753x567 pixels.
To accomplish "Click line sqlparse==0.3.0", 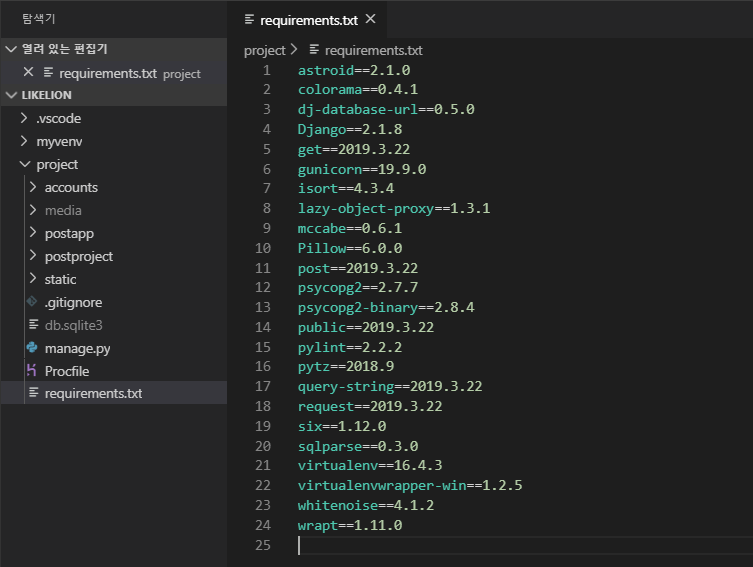I will coord(358,446).
